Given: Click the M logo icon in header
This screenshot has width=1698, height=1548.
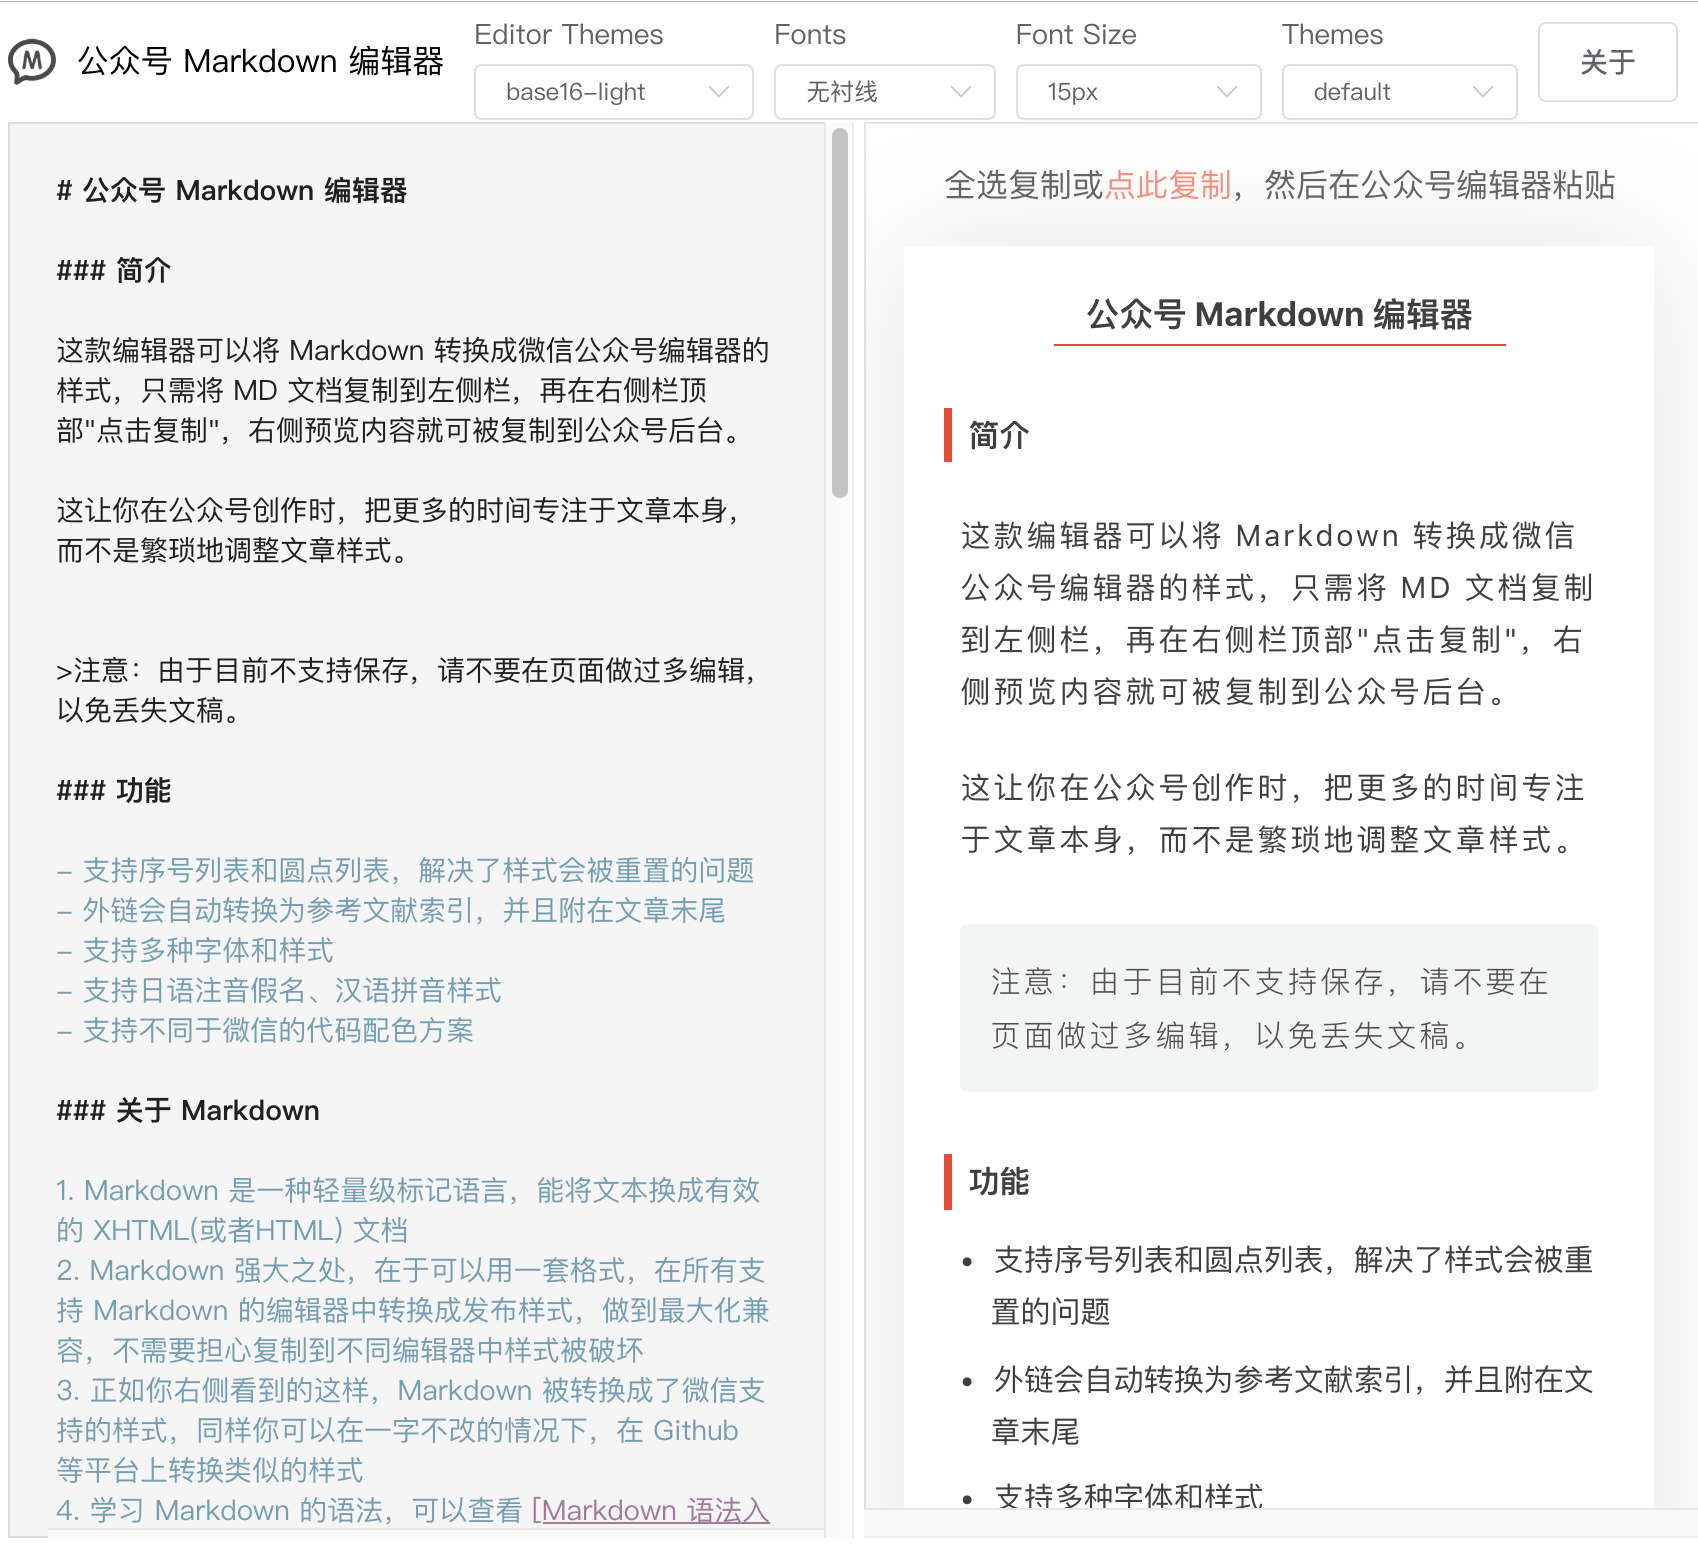Looking at the screenshot, I should (x=32, y=62).
